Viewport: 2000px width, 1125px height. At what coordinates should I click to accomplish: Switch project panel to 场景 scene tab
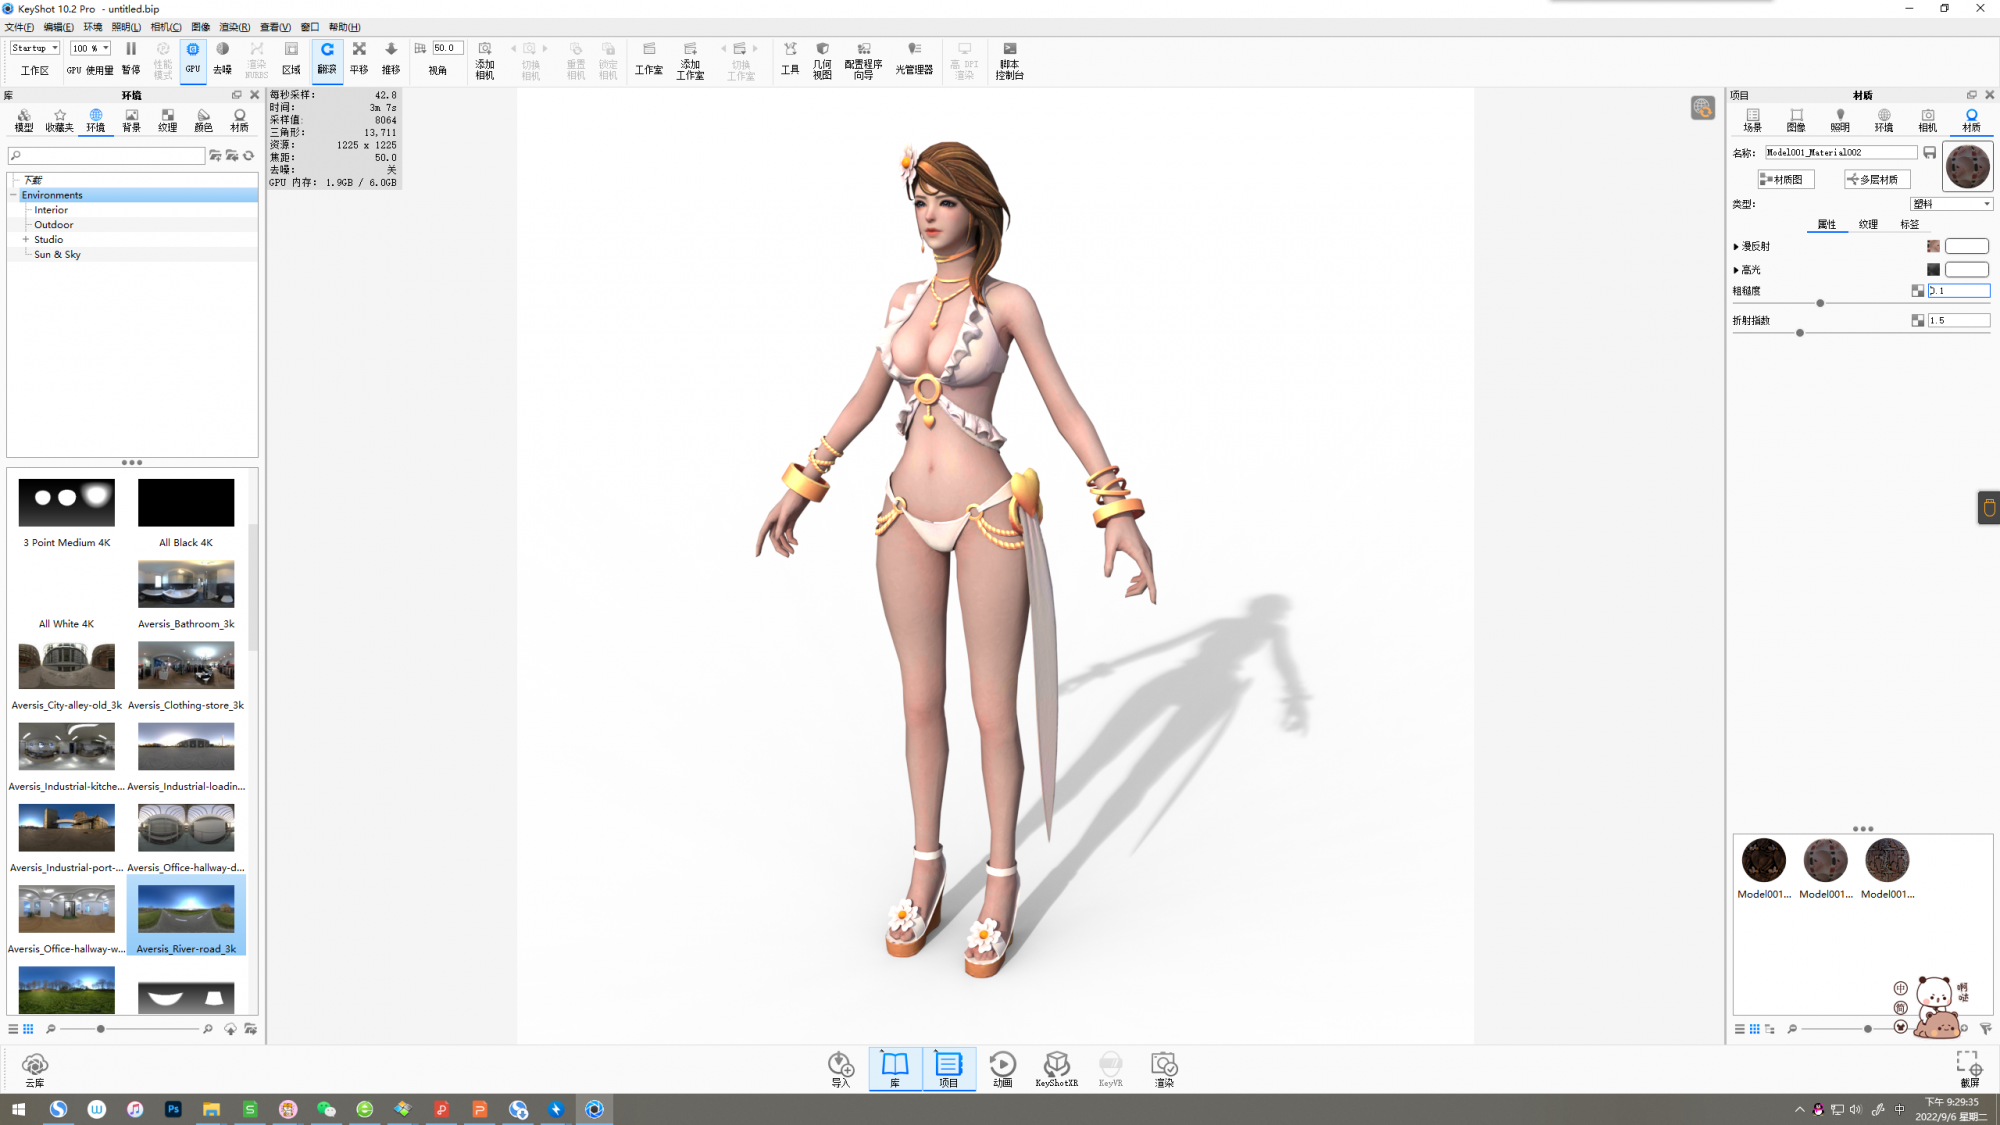(x=1752, y=120)
